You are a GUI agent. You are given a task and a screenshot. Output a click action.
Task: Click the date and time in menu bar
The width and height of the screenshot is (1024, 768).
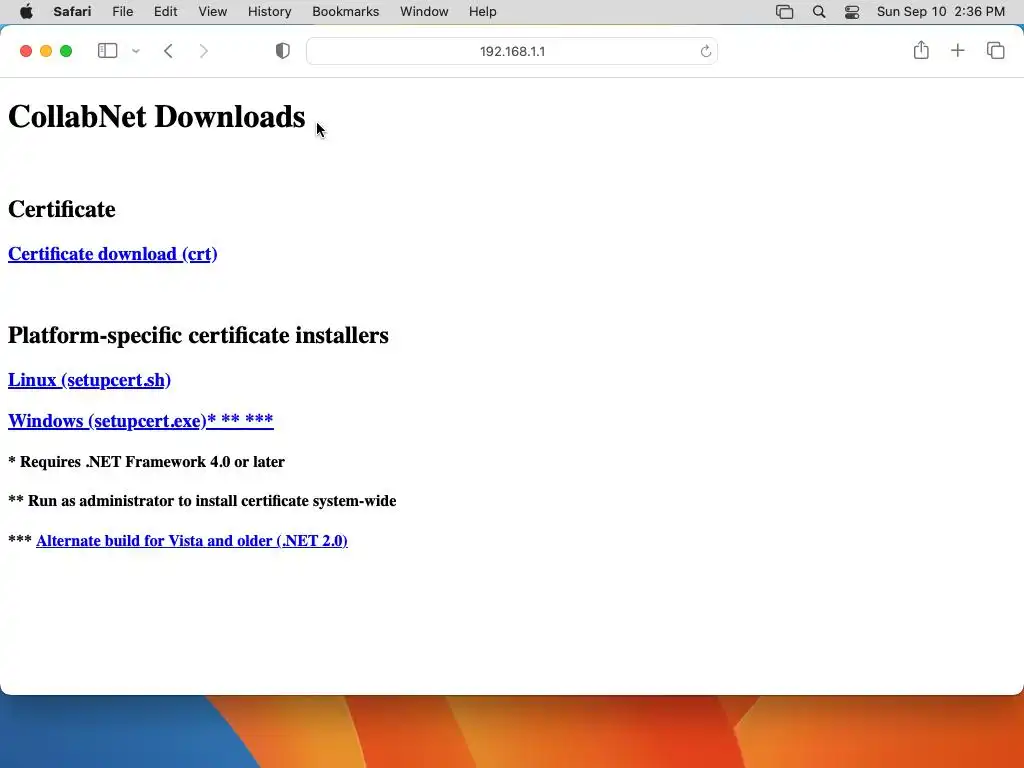coord(940,12)
